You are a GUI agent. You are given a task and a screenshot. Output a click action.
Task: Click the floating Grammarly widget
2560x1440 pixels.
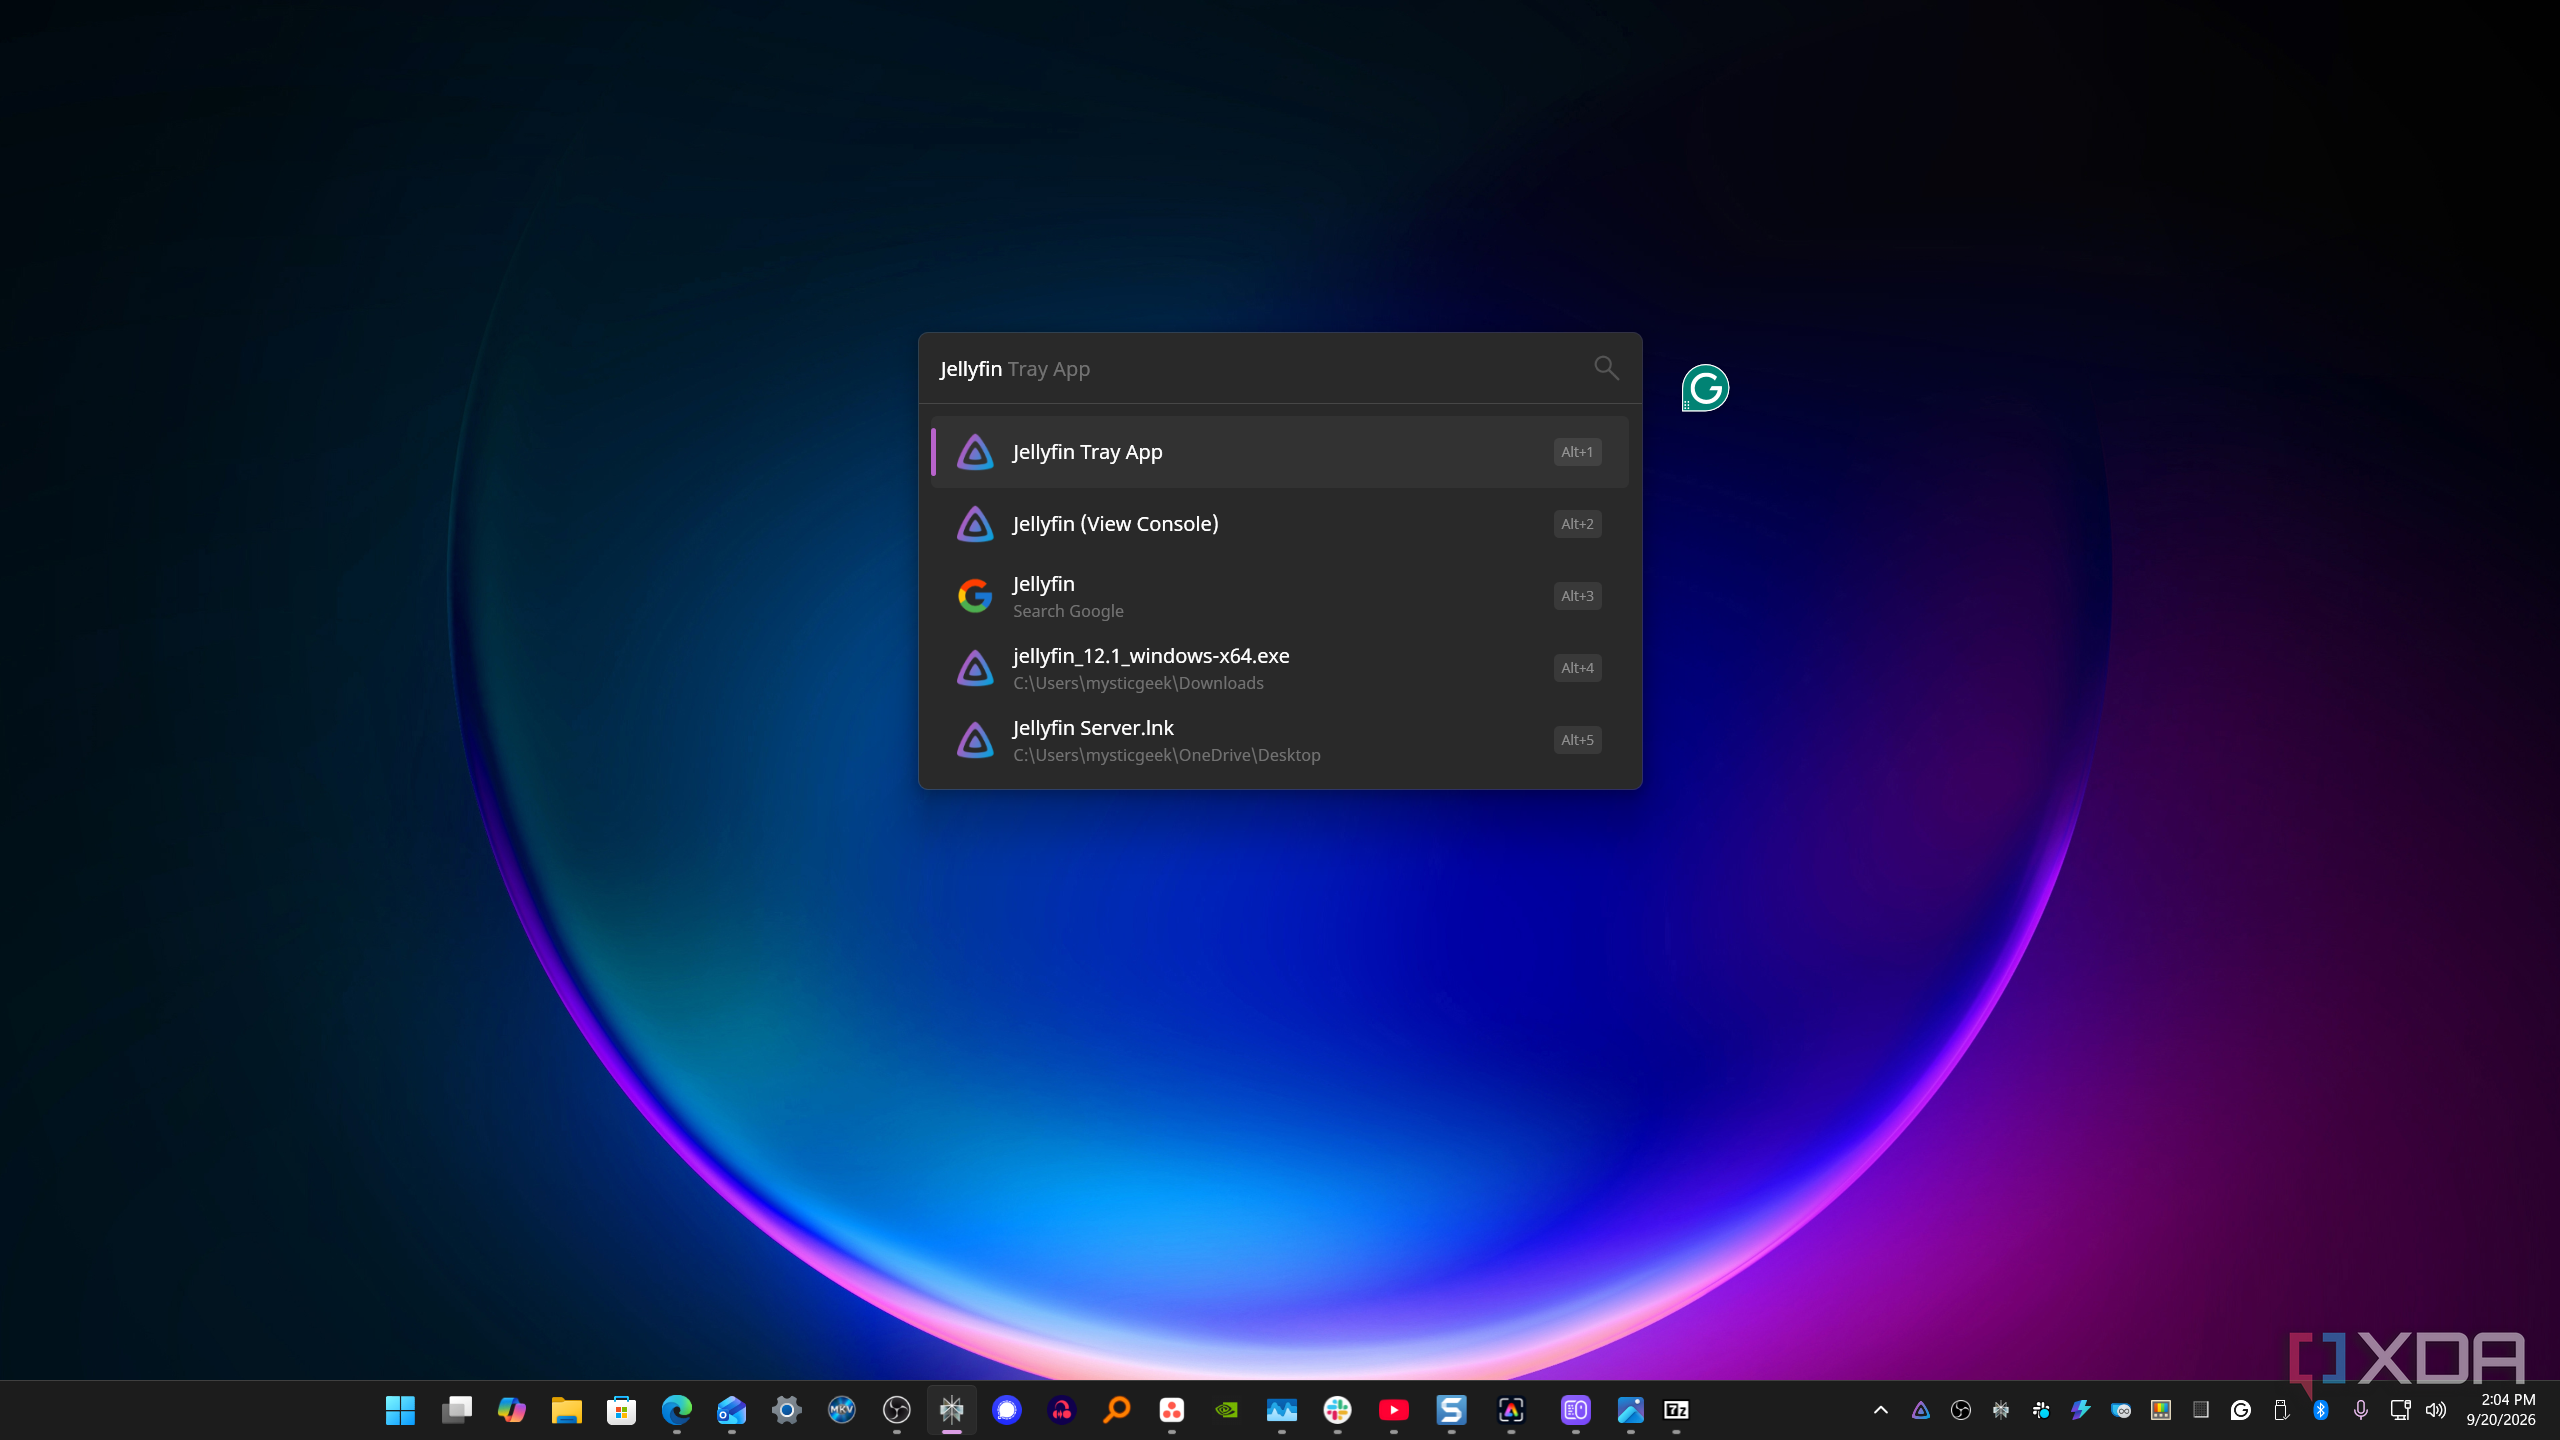(x=1705, y=388)
